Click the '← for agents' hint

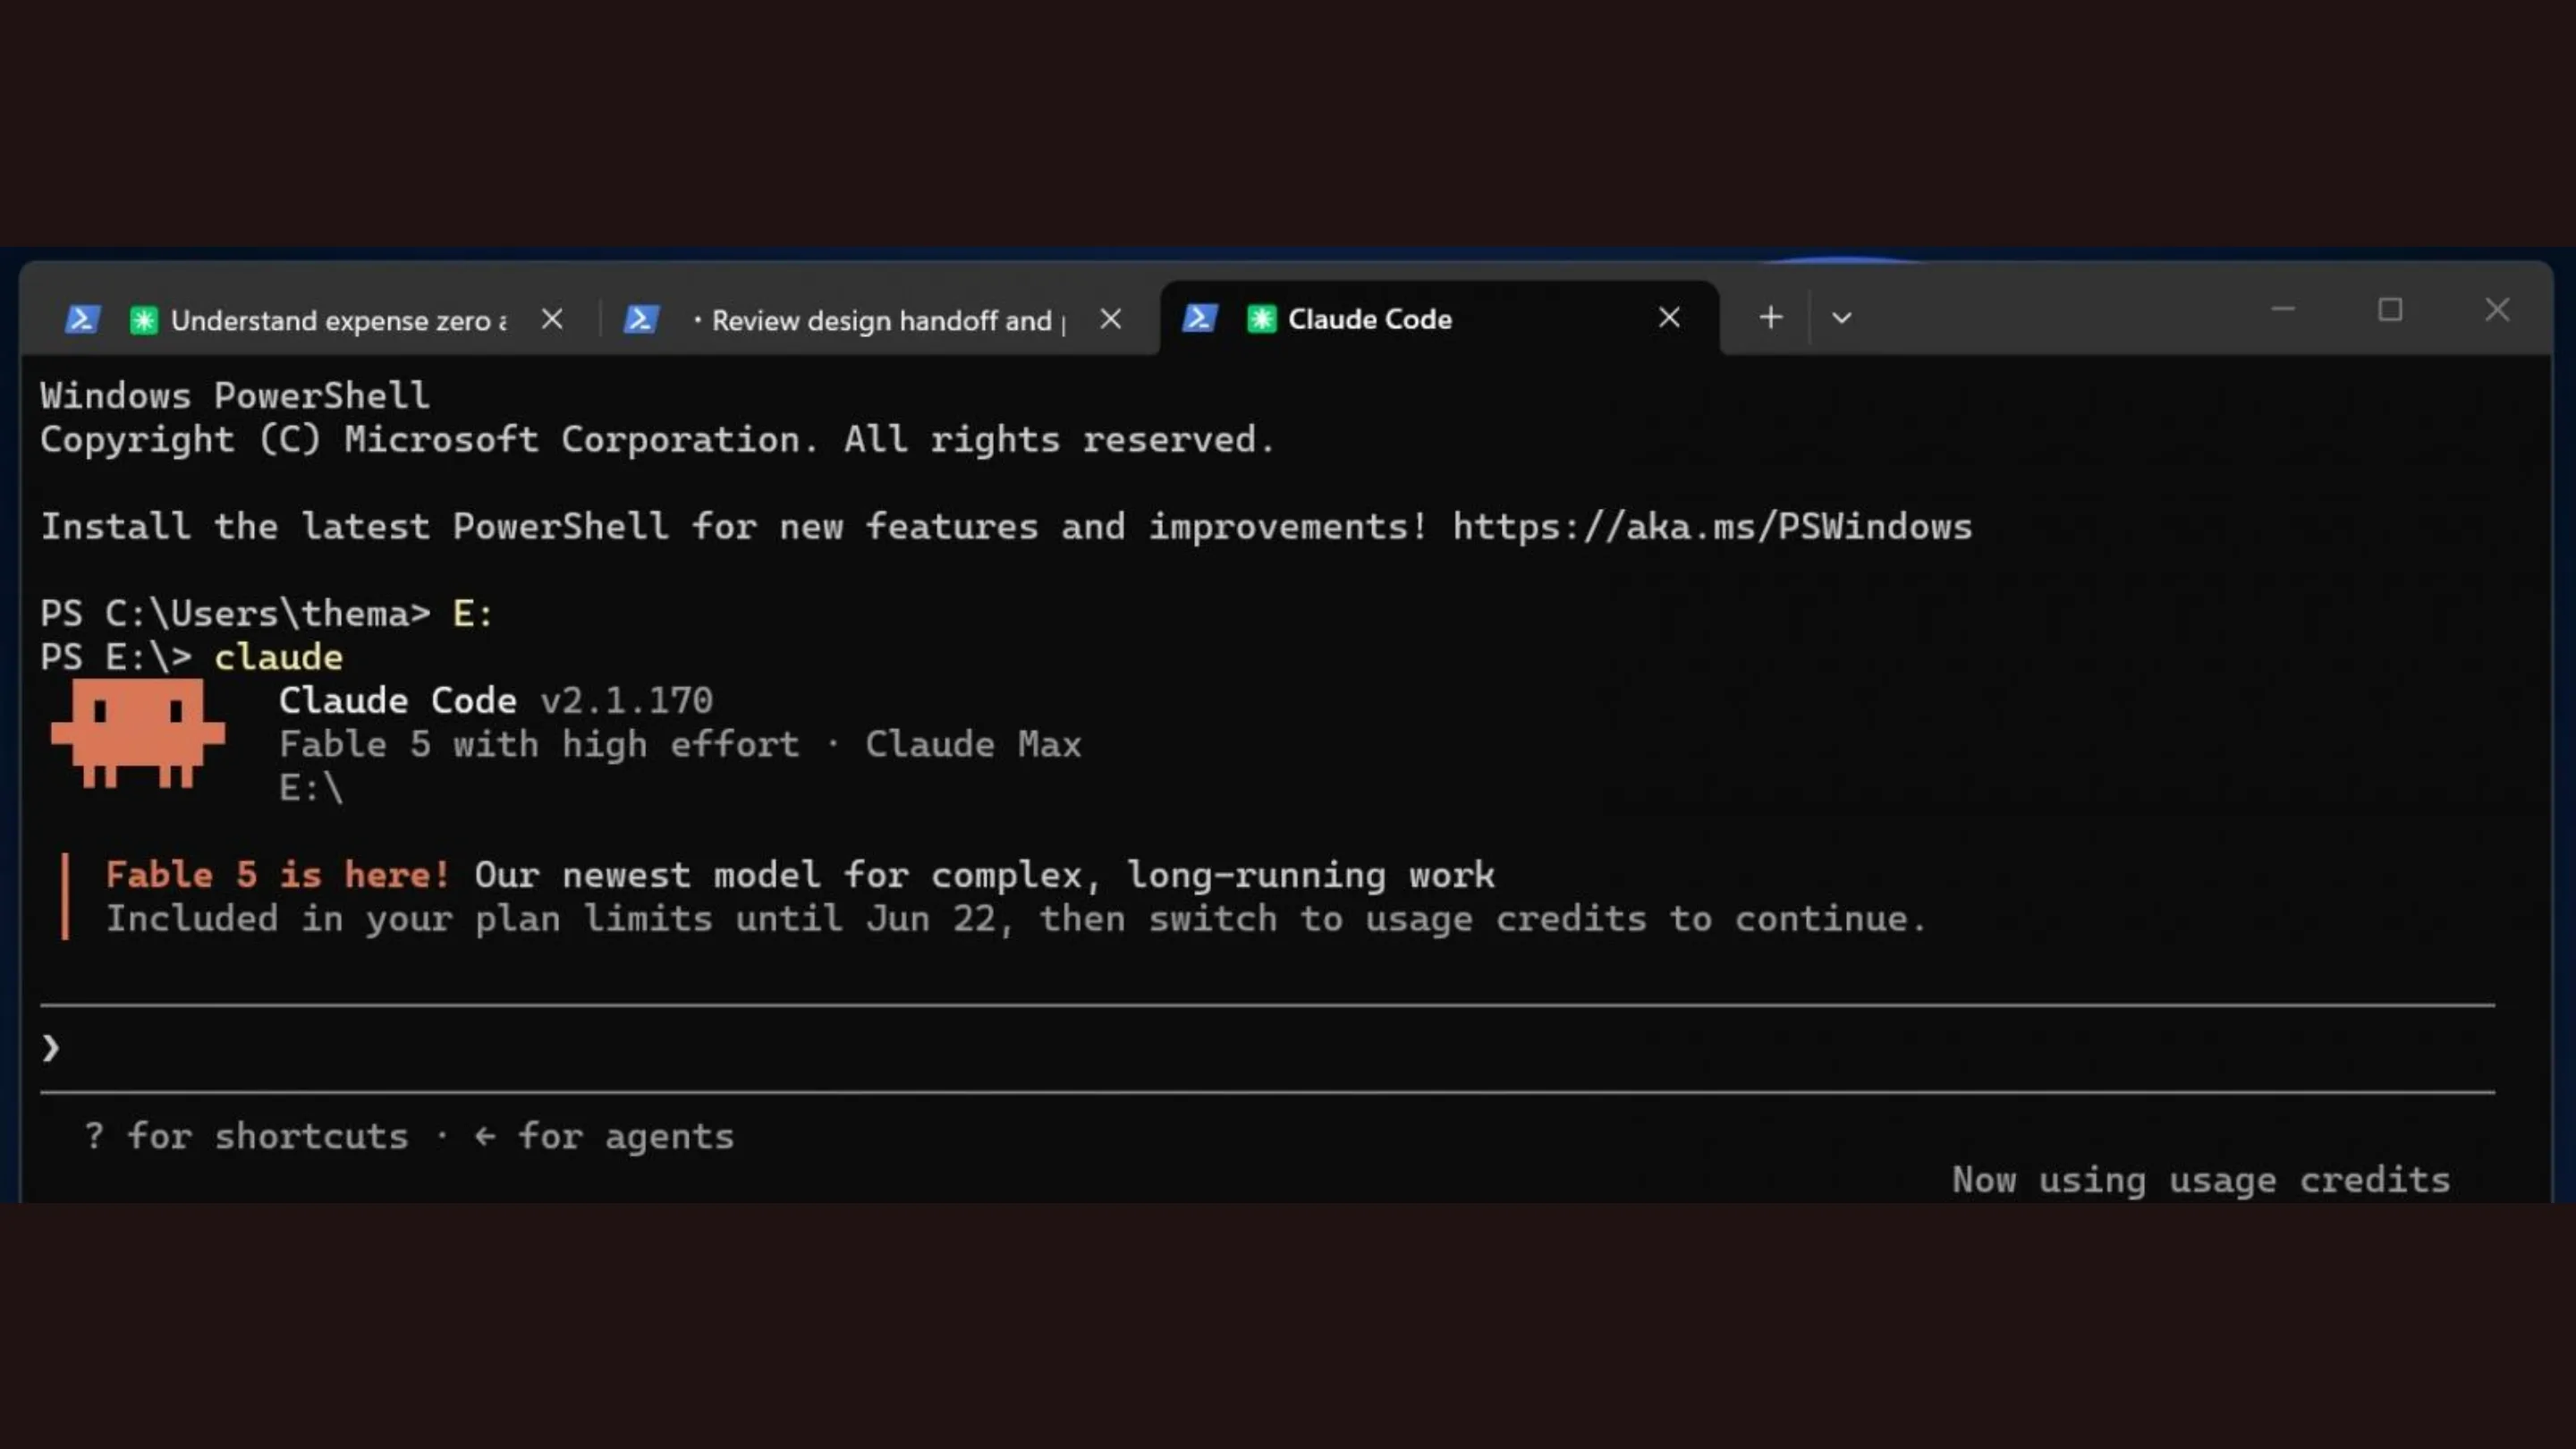pyautogui.click(x=604, y=1136)
